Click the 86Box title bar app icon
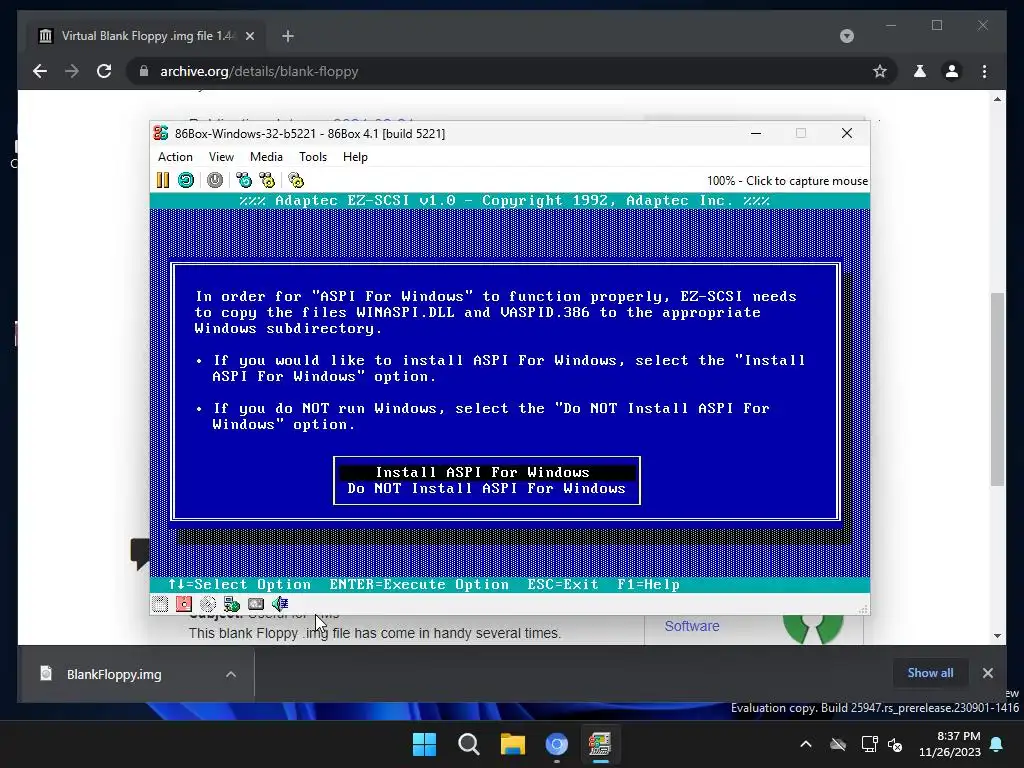 (x=161, y=133)
